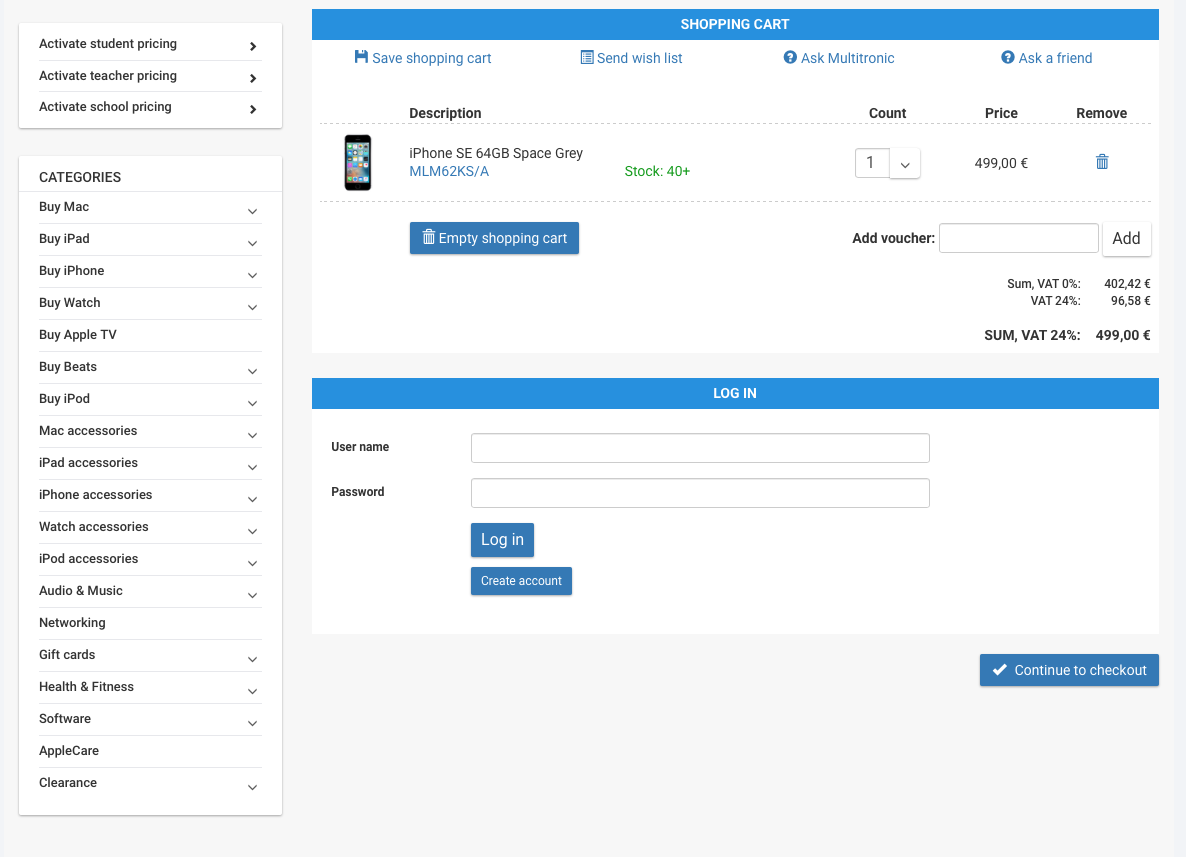
Task: Expand the Audio & Music chevron
Action: 253,595
